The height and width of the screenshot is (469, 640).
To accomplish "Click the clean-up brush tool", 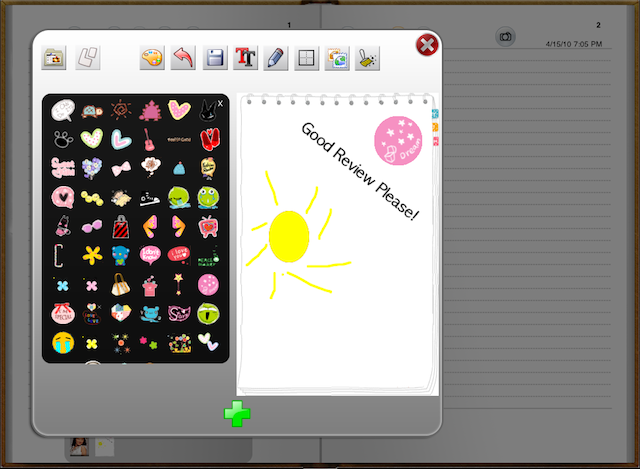I will pyautogui.click(x=367, y=58).
